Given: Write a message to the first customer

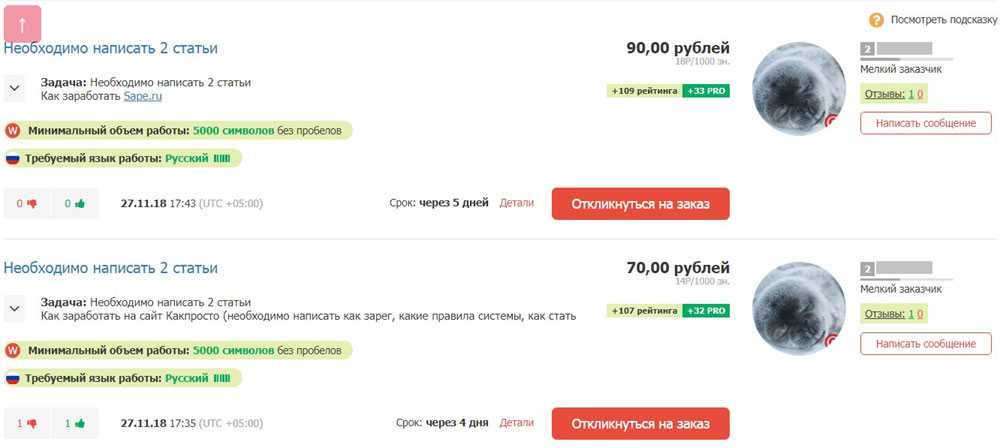Looking at the screenshot, I should click(925, 123).
